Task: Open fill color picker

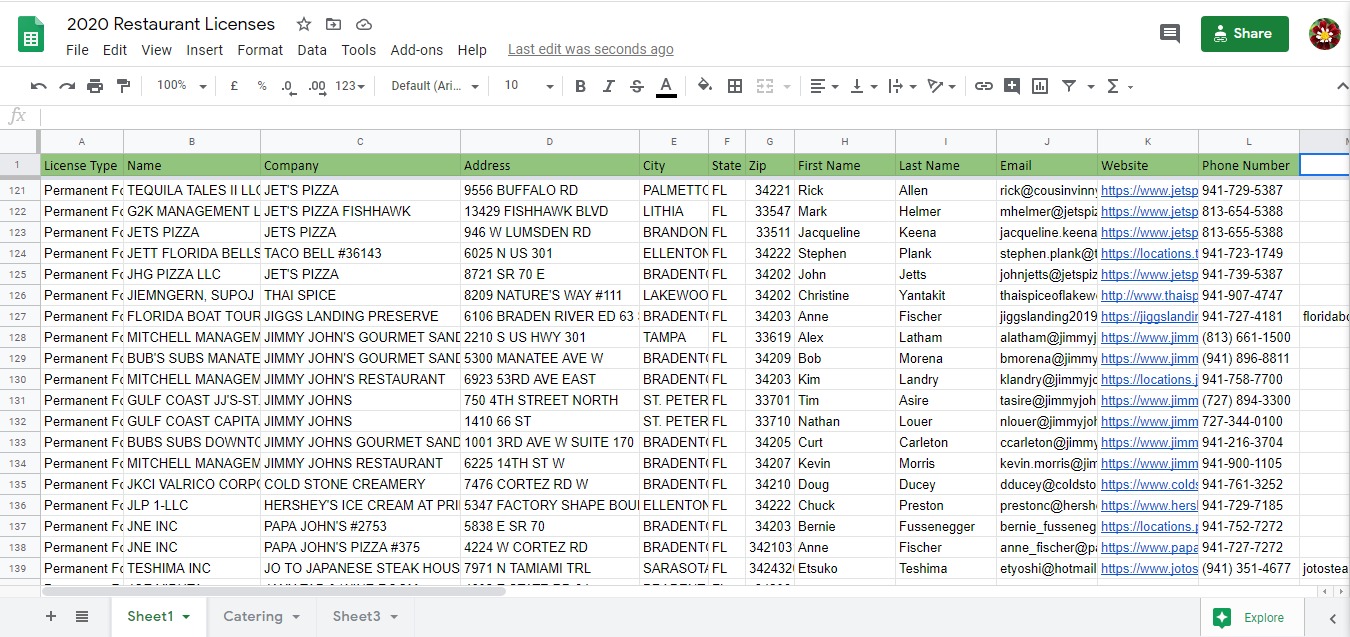Action: click(705, 86)
